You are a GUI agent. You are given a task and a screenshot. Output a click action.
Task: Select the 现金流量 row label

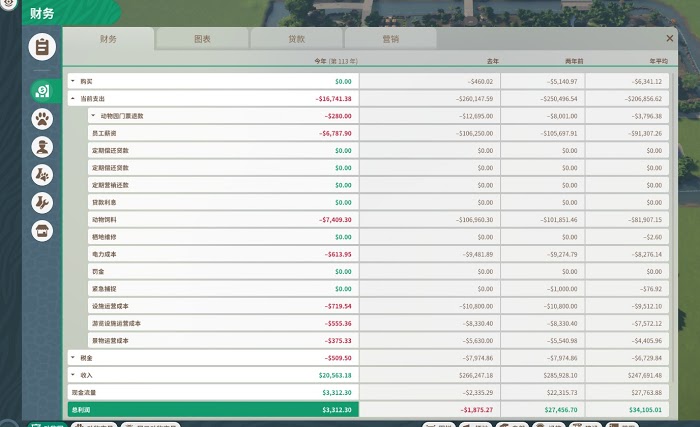coord(84,393)
